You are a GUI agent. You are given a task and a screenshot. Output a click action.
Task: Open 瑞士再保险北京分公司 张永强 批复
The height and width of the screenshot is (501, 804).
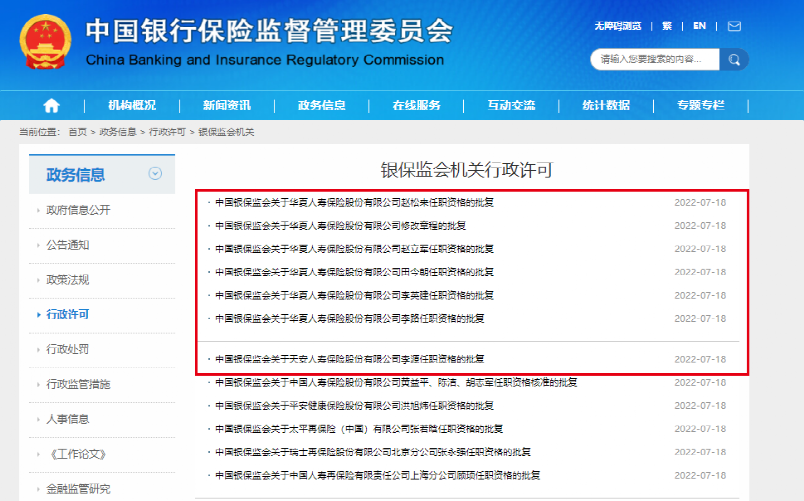pyautogui.click(x=373, y=452)
